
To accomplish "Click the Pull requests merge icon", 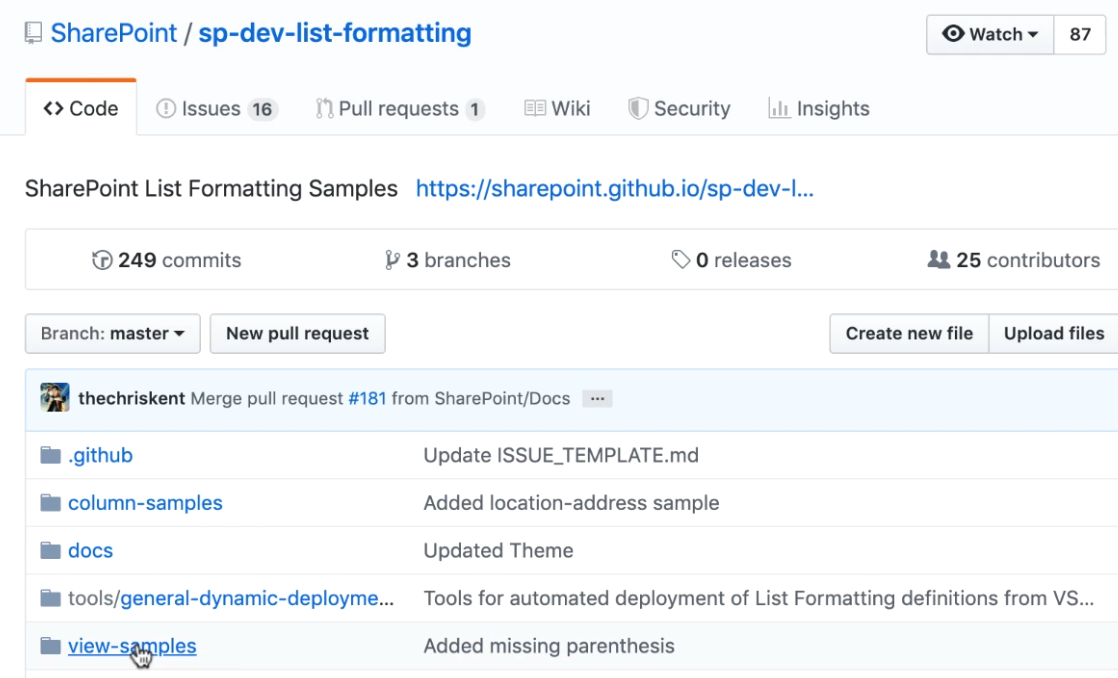I will [x=324, y=108].
